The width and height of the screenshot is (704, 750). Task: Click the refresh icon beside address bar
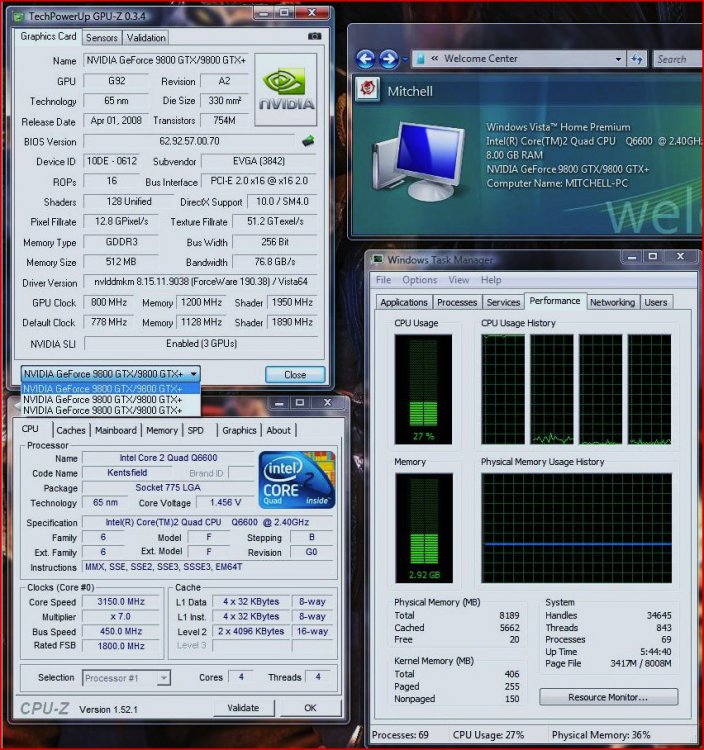[x=637, y=59]
